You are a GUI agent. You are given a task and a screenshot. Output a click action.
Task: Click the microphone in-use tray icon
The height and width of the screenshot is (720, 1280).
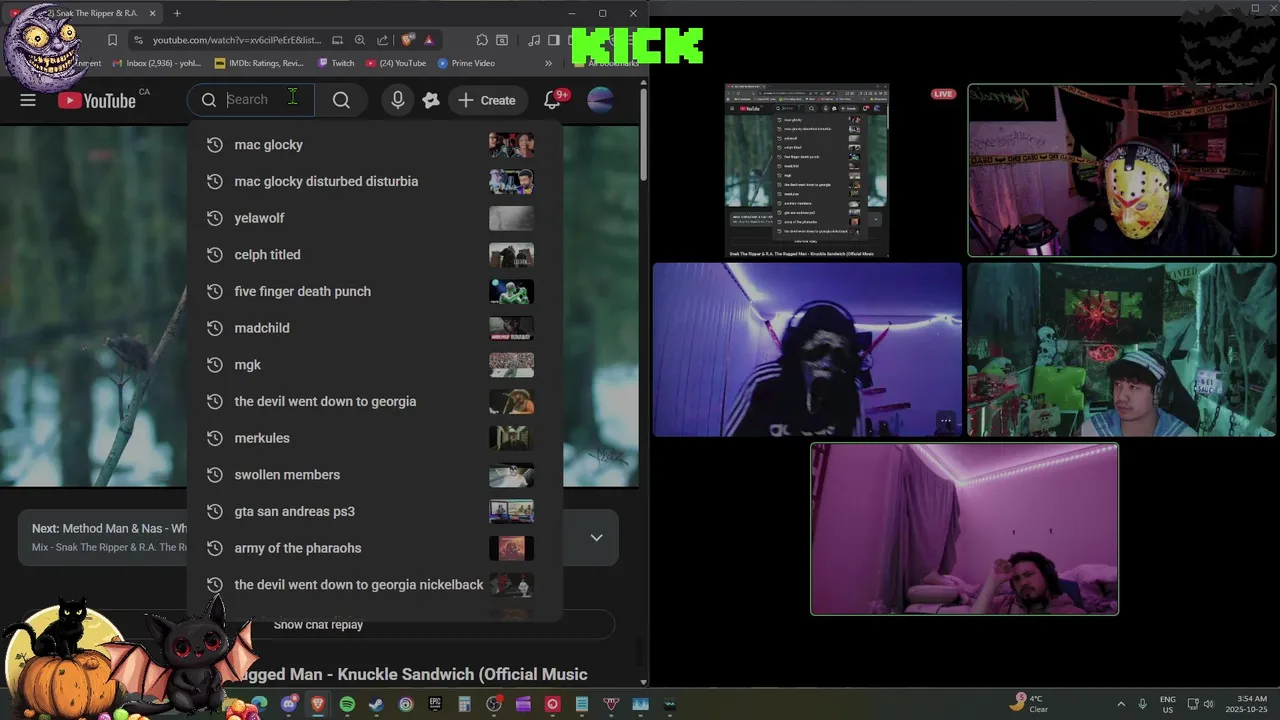pyautogui.click(x=1143, y=704)
